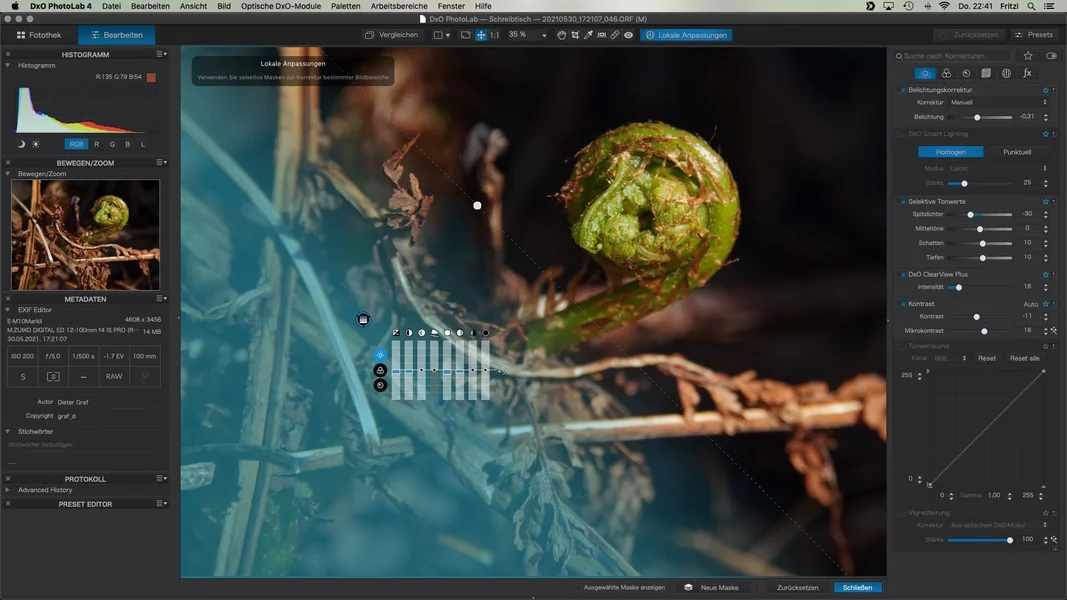Expand the Advanced History section

coord(7,490)
